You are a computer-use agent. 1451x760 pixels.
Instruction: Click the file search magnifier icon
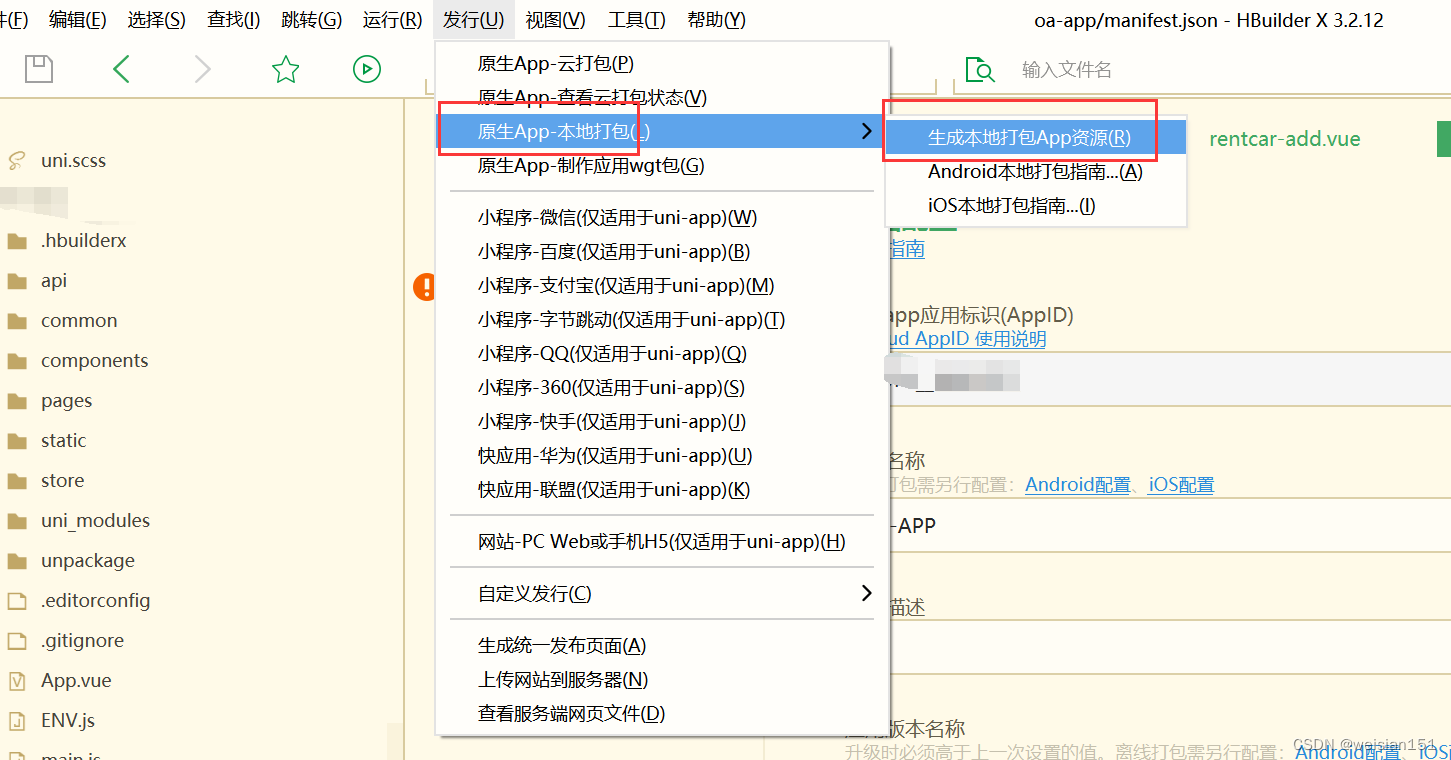point(980,70)
